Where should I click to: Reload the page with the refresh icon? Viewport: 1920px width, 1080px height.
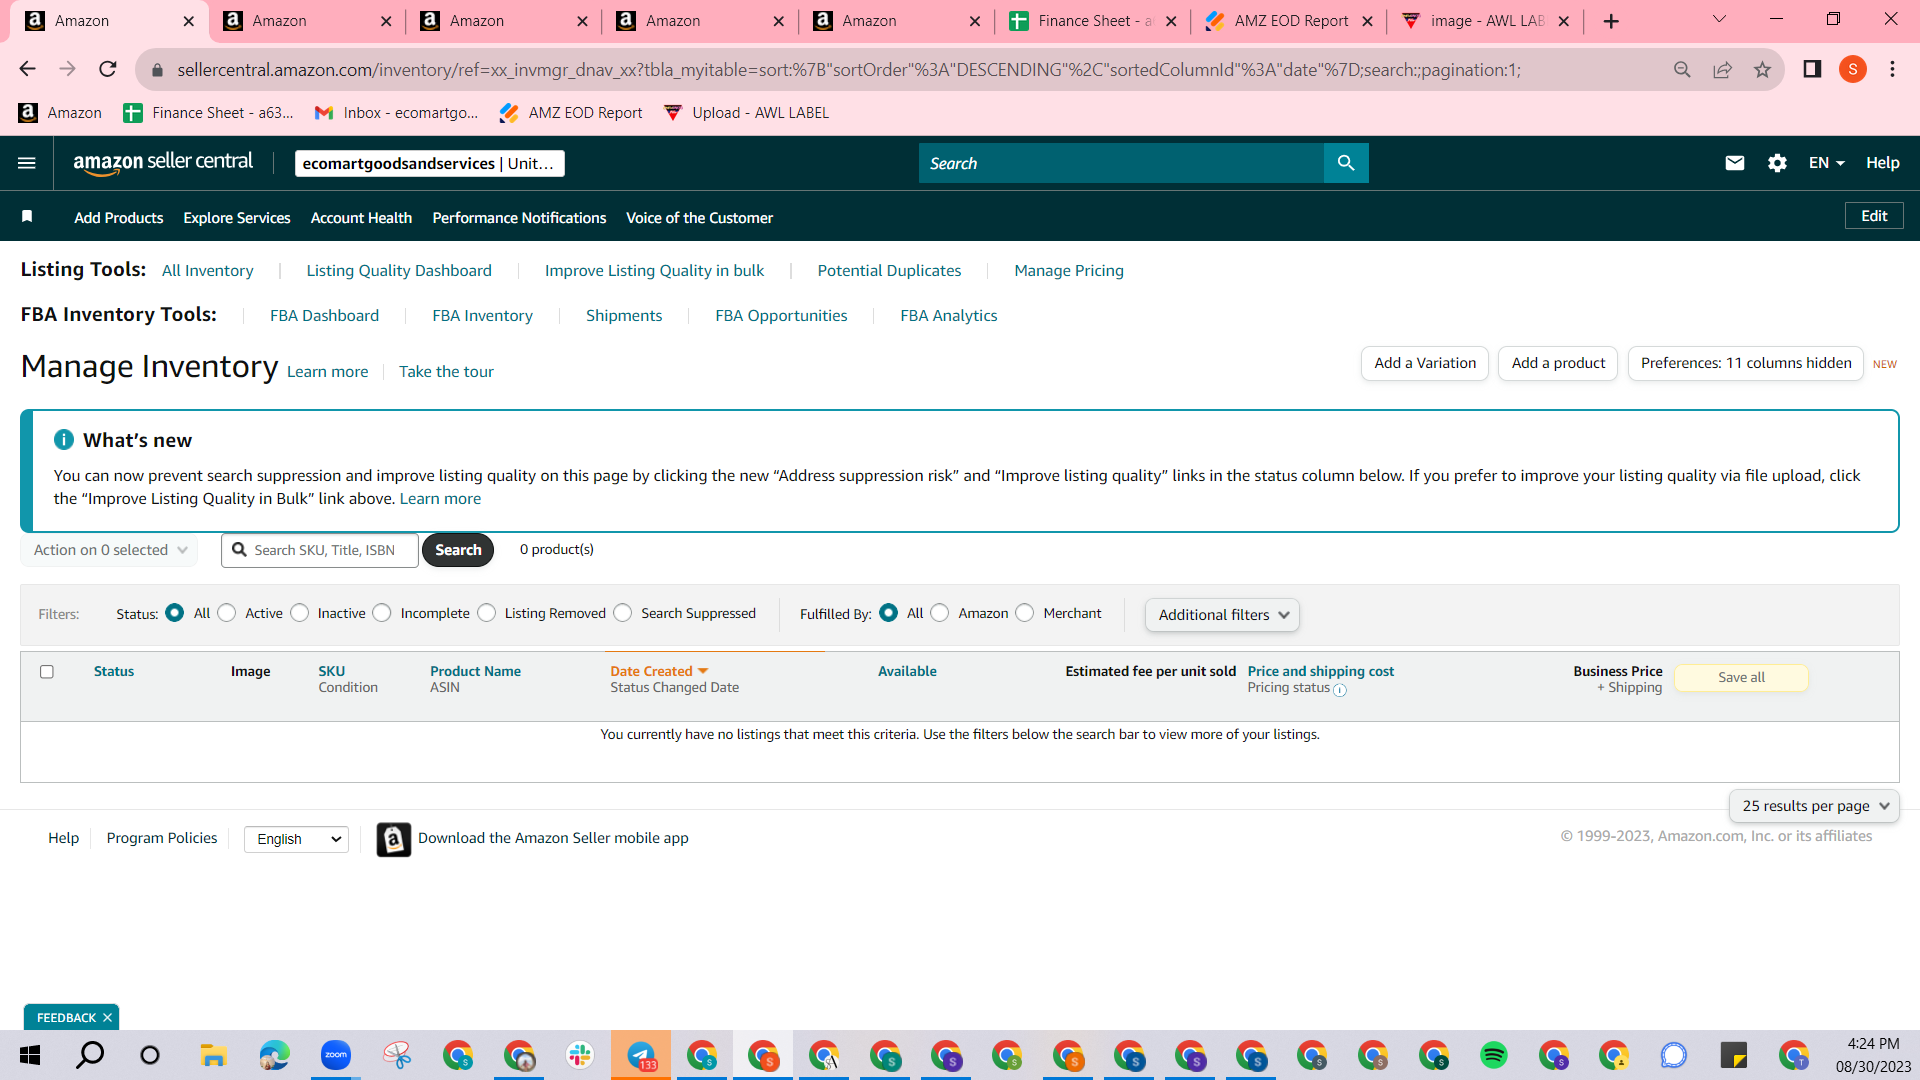pyautogui.click(x=108, y=69)
